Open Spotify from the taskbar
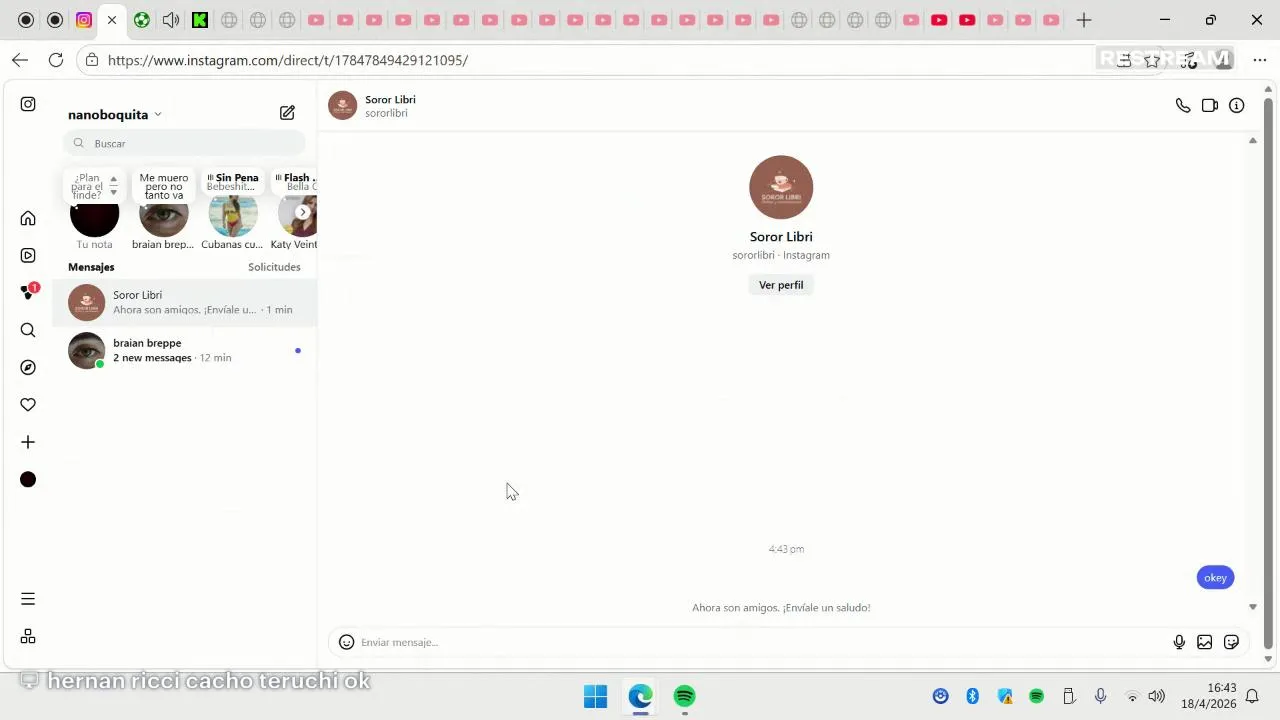The width and height of the screenshot is (1280, 720). click(x=684, y=696)
